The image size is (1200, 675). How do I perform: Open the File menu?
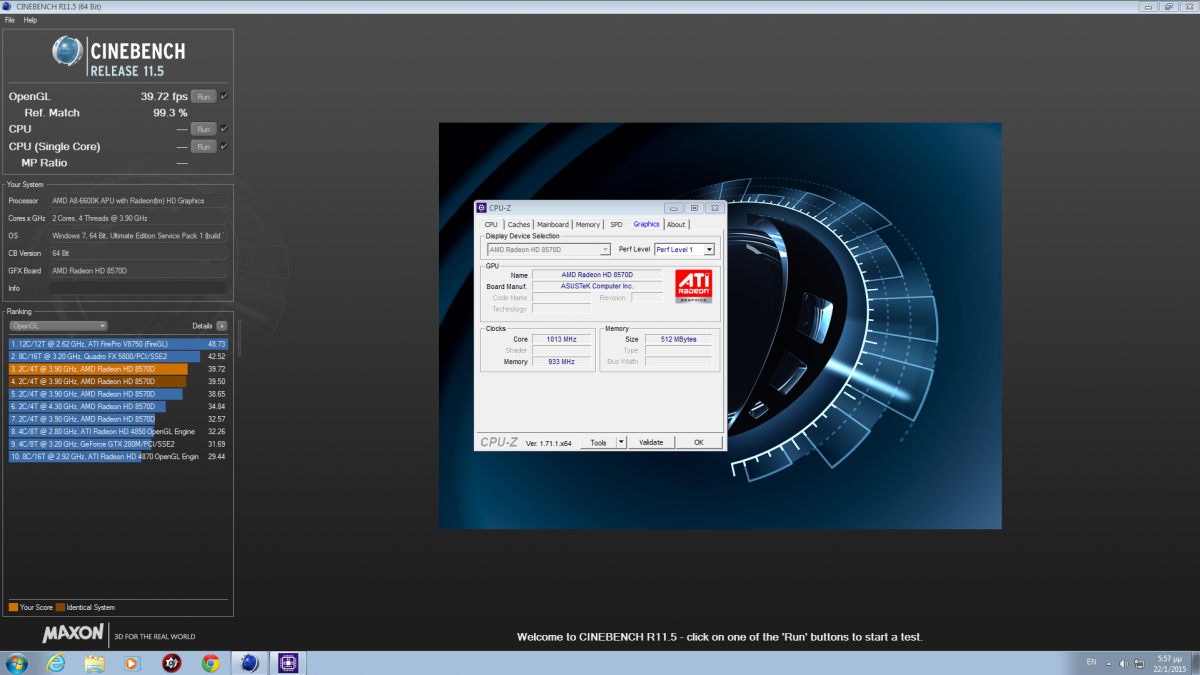pyautogui.click(x=10, y=20)
